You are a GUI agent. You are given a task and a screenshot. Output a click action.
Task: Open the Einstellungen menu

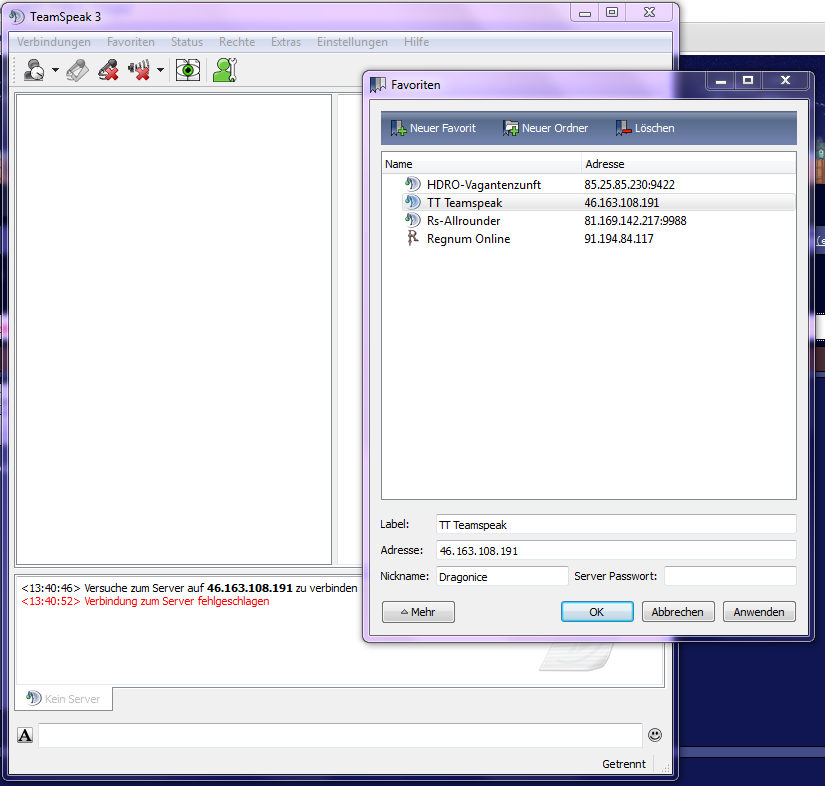(352, 42)
